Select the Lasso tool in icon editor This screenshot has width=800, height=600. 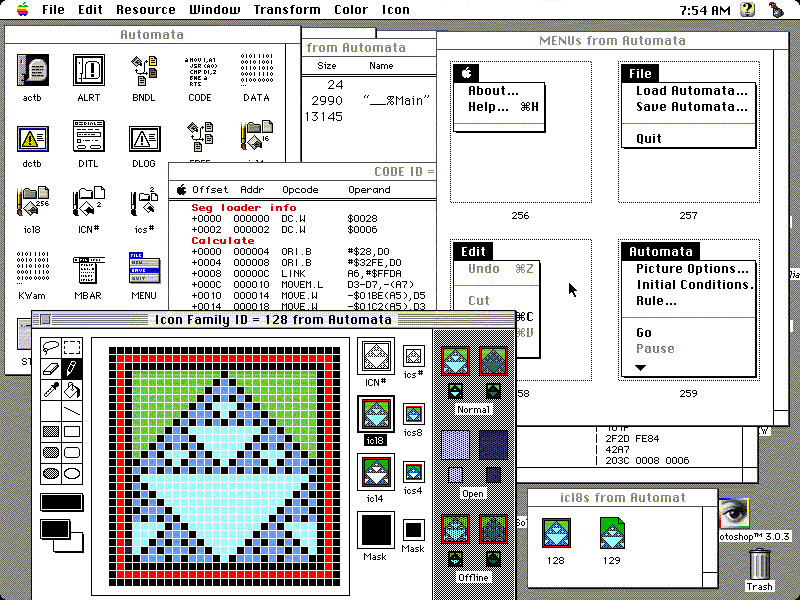click(50, 348)
